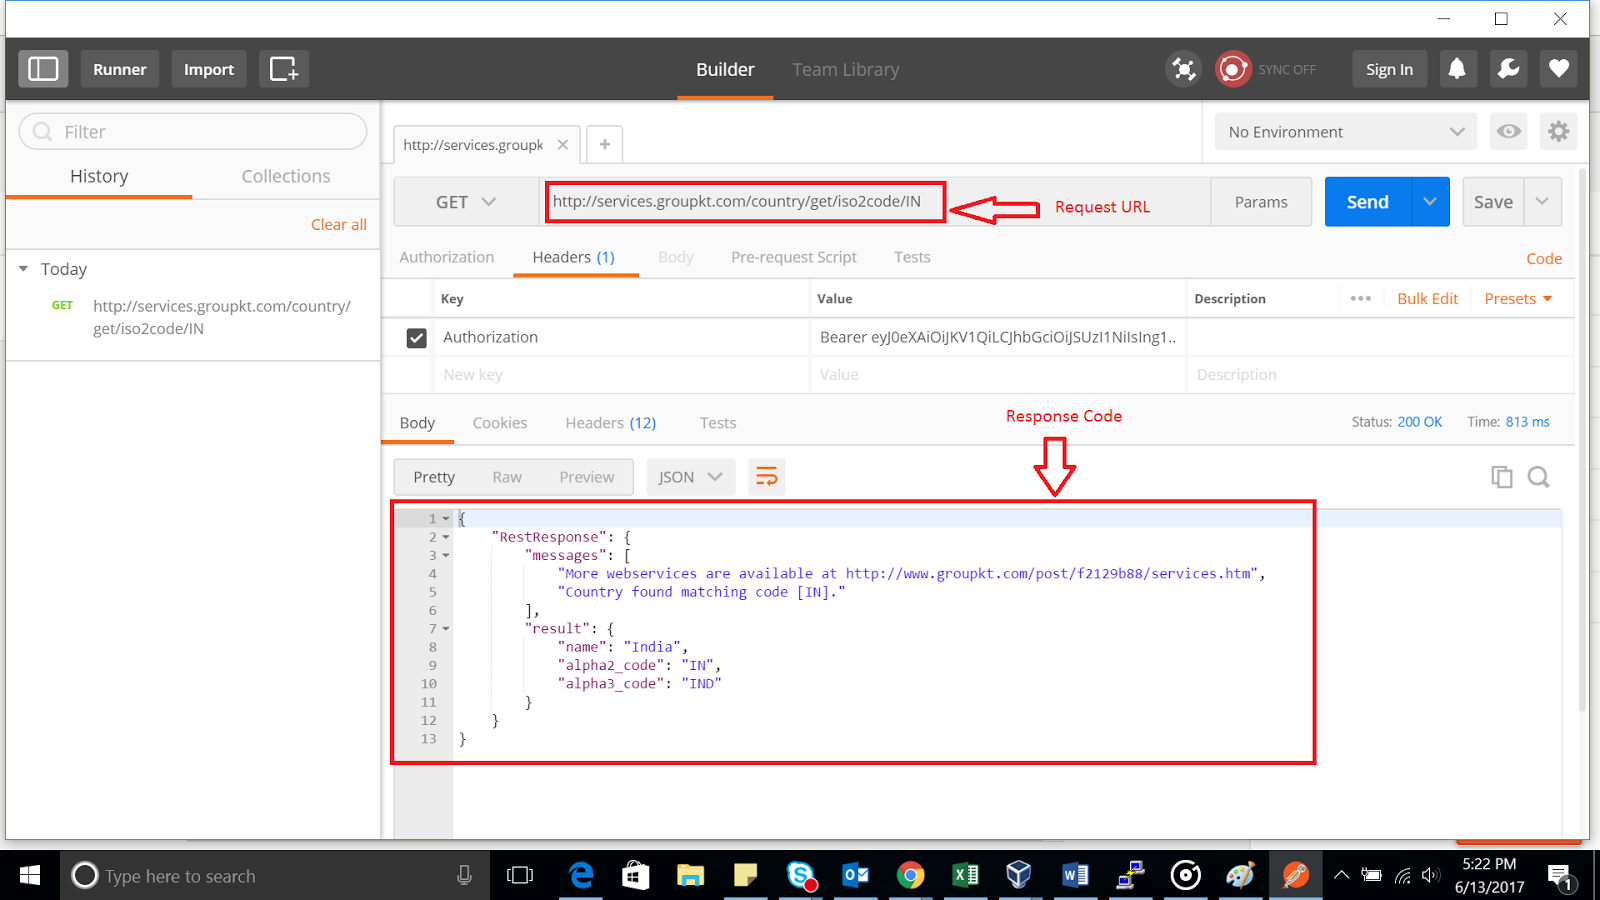
Task: Uncheck the Authorization header checkbox
Action: coord(417,338)
